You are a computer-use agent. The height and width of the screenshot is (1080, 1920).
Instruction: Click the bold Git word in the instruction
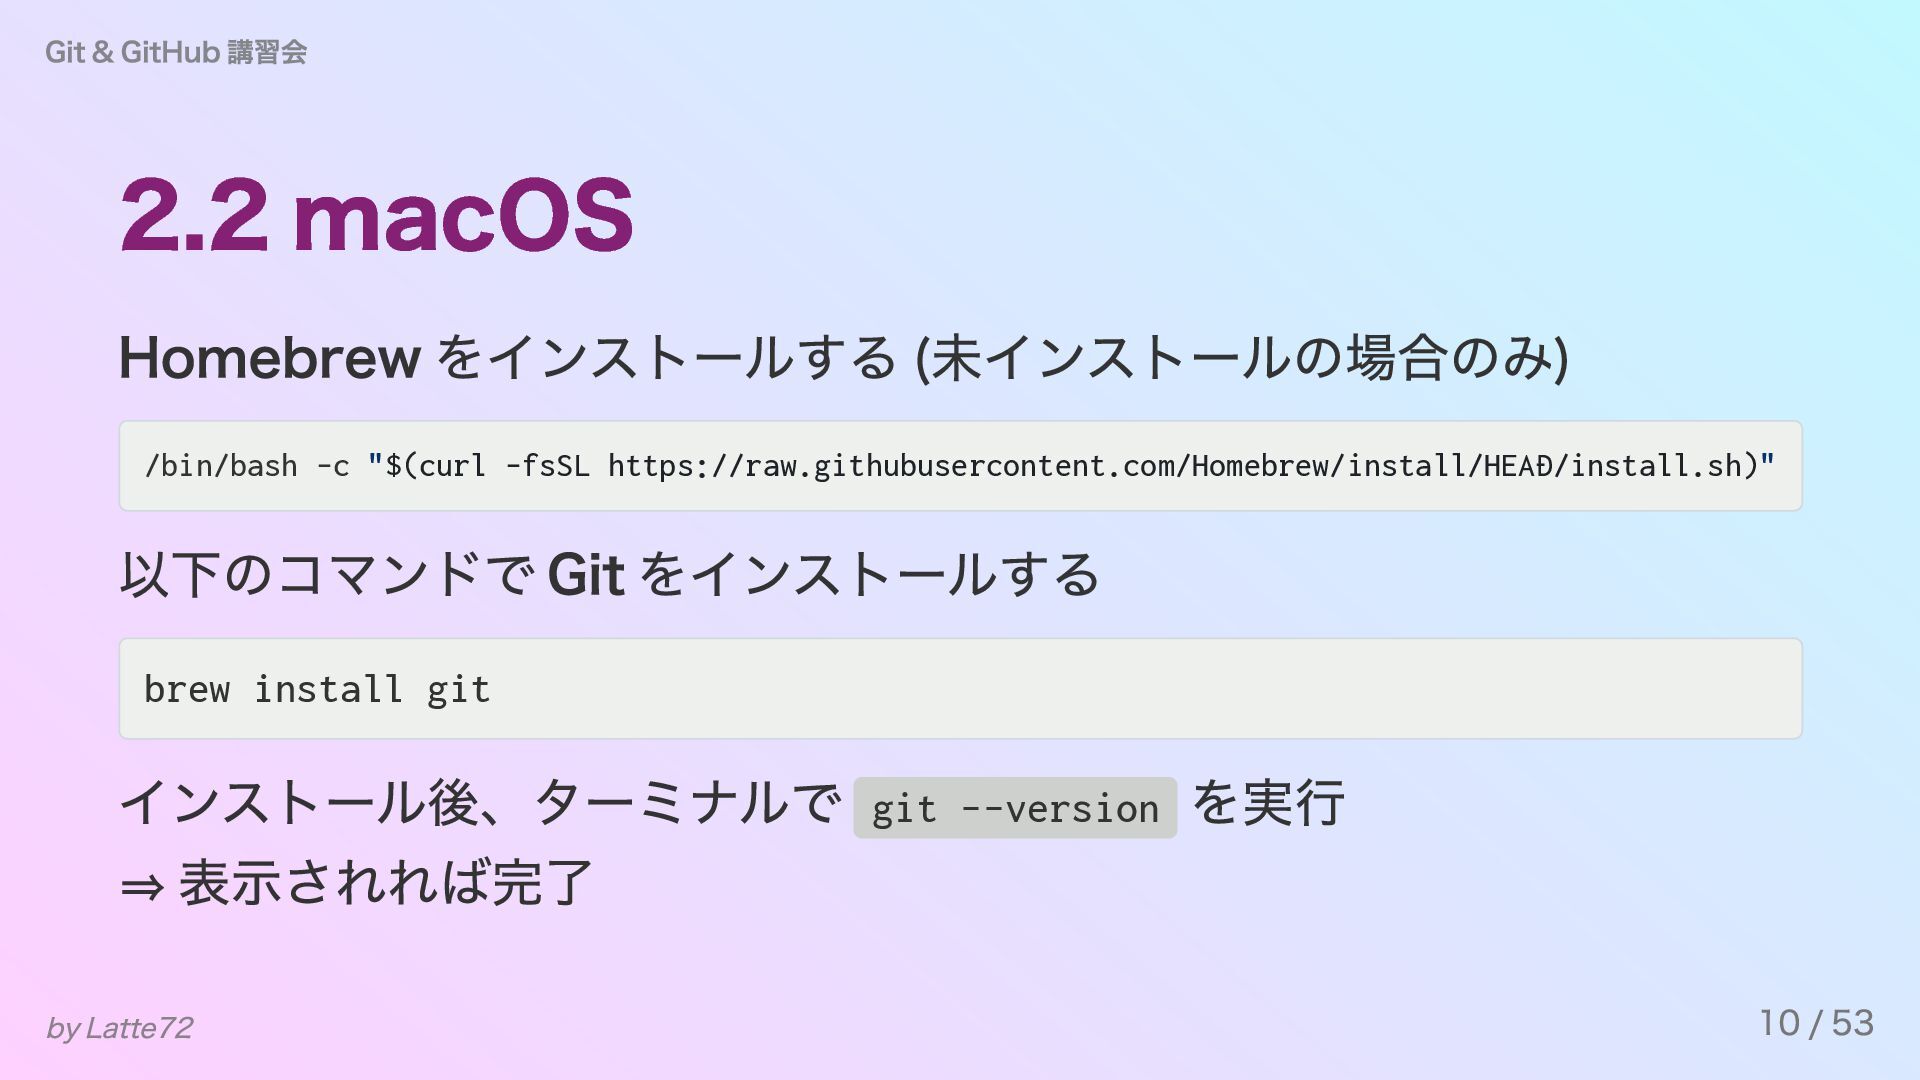tap(586, 576)
